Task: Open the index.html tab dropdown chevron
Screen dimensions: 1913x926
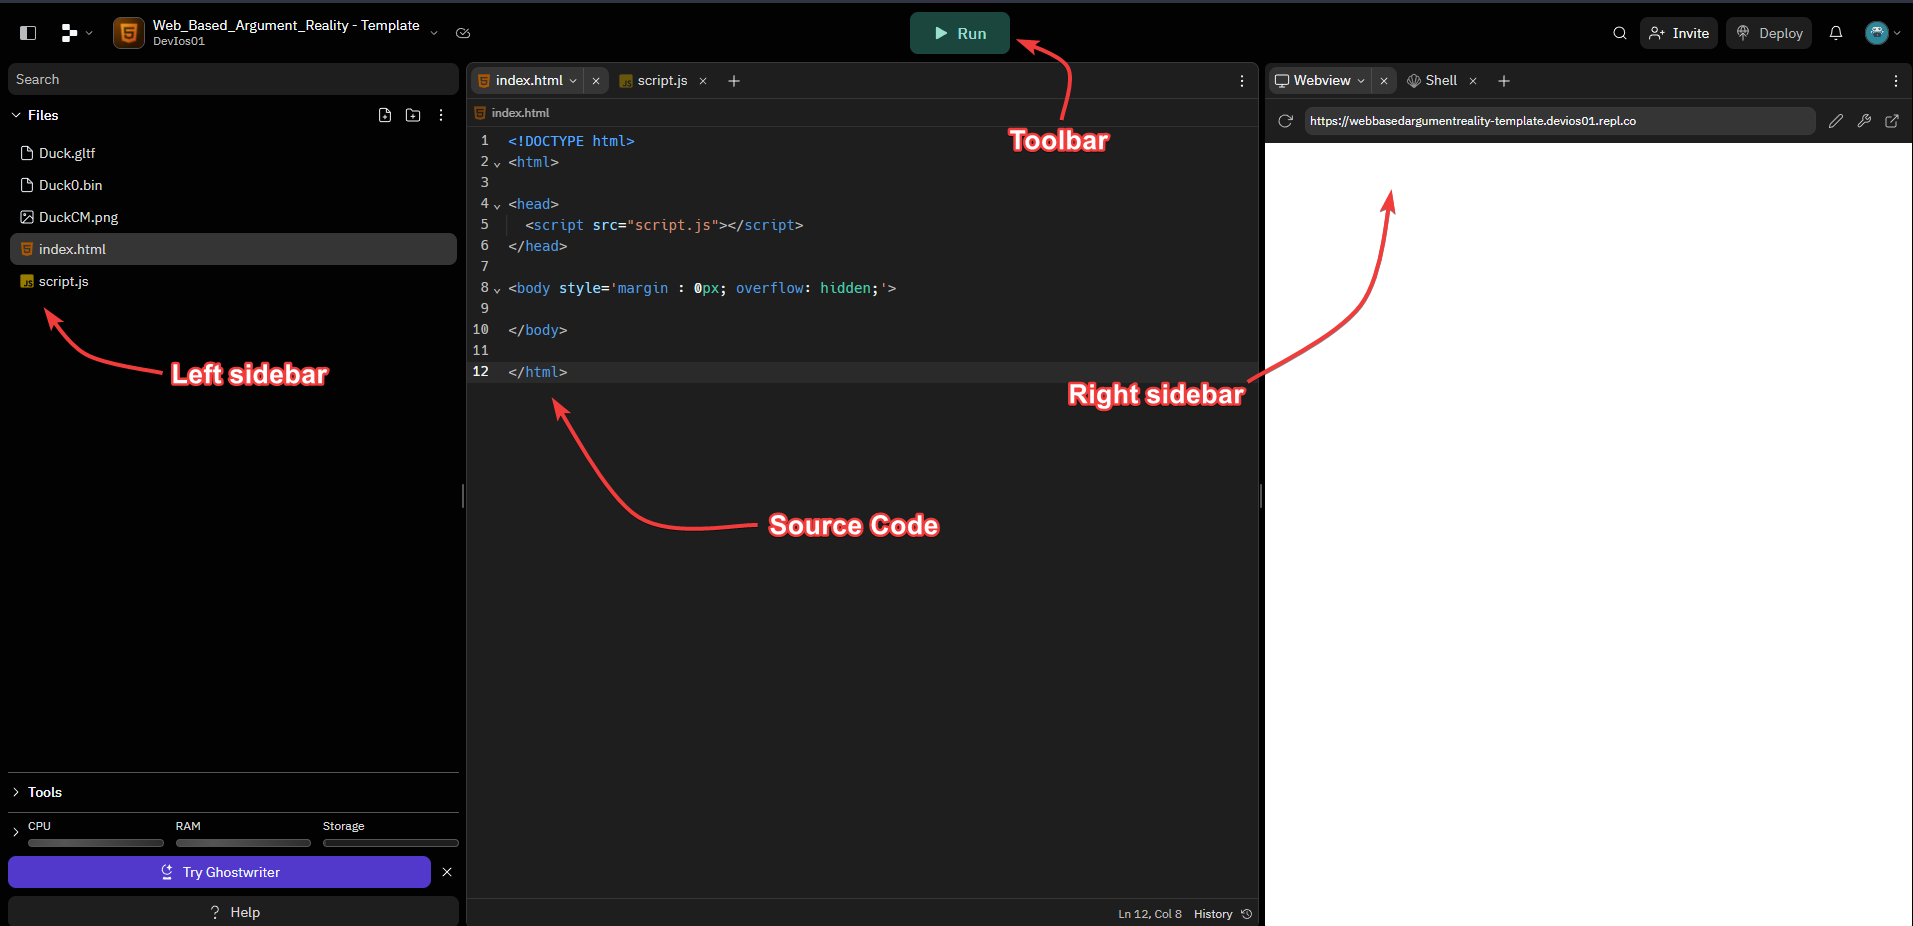Action: click(573, 81)
